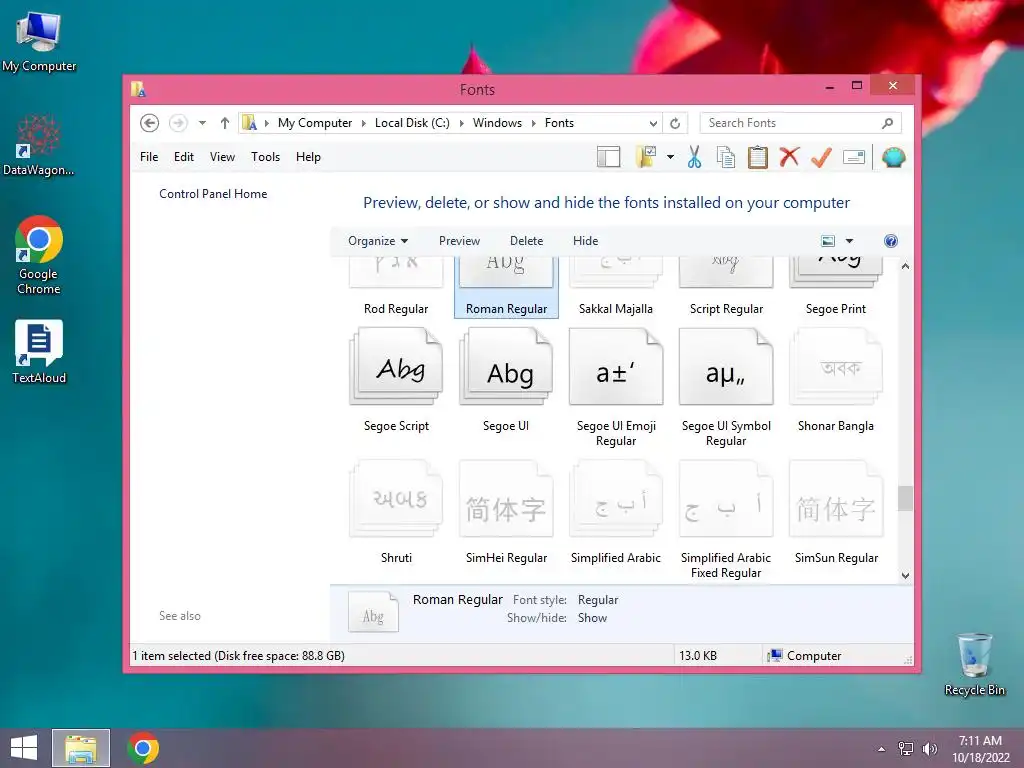Open the Organize dropdown menu
1024x768 pixels.
(378, 241)
